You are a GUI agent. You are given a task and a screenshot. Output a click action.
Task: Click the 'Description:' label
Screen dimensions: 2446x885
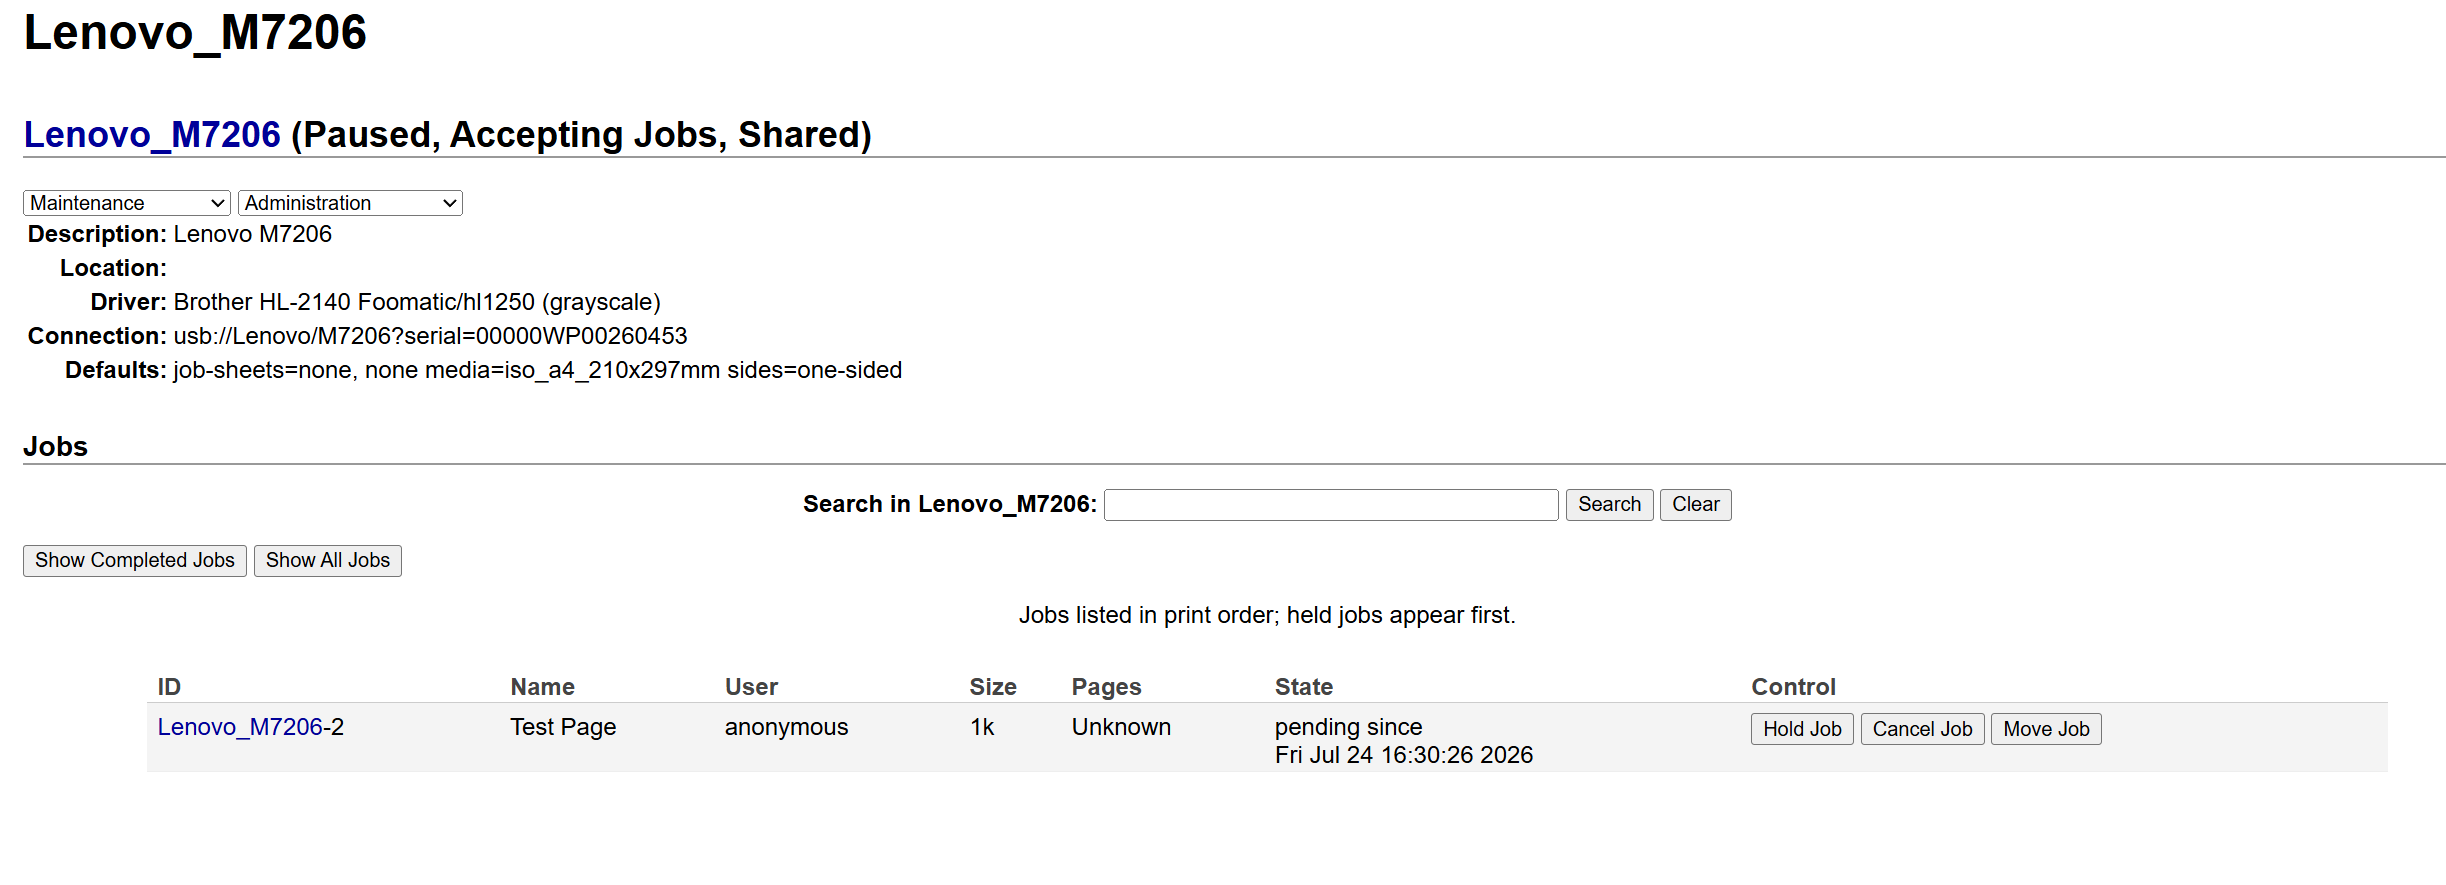tap(97, 234)
